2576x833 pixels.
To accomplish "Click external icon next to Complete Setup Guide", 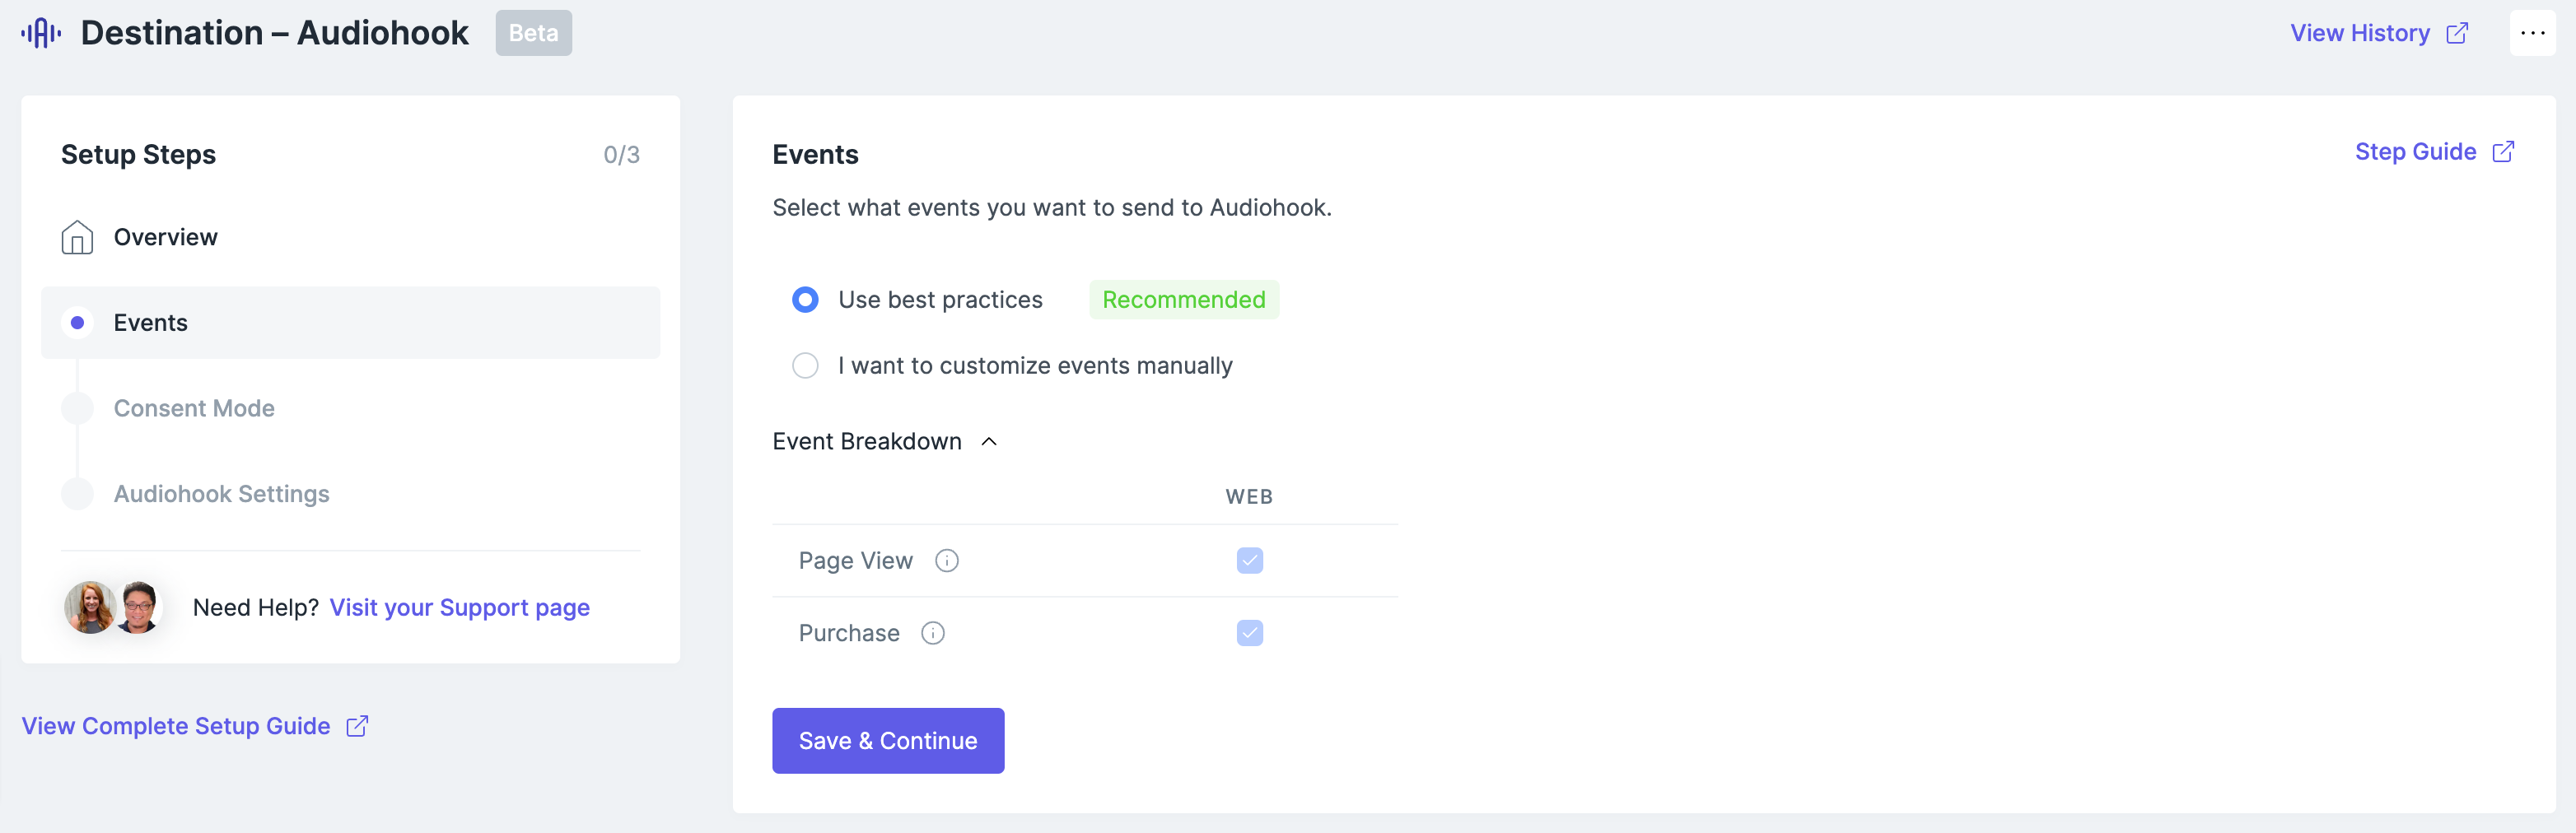I will click(x=357, y=726).
